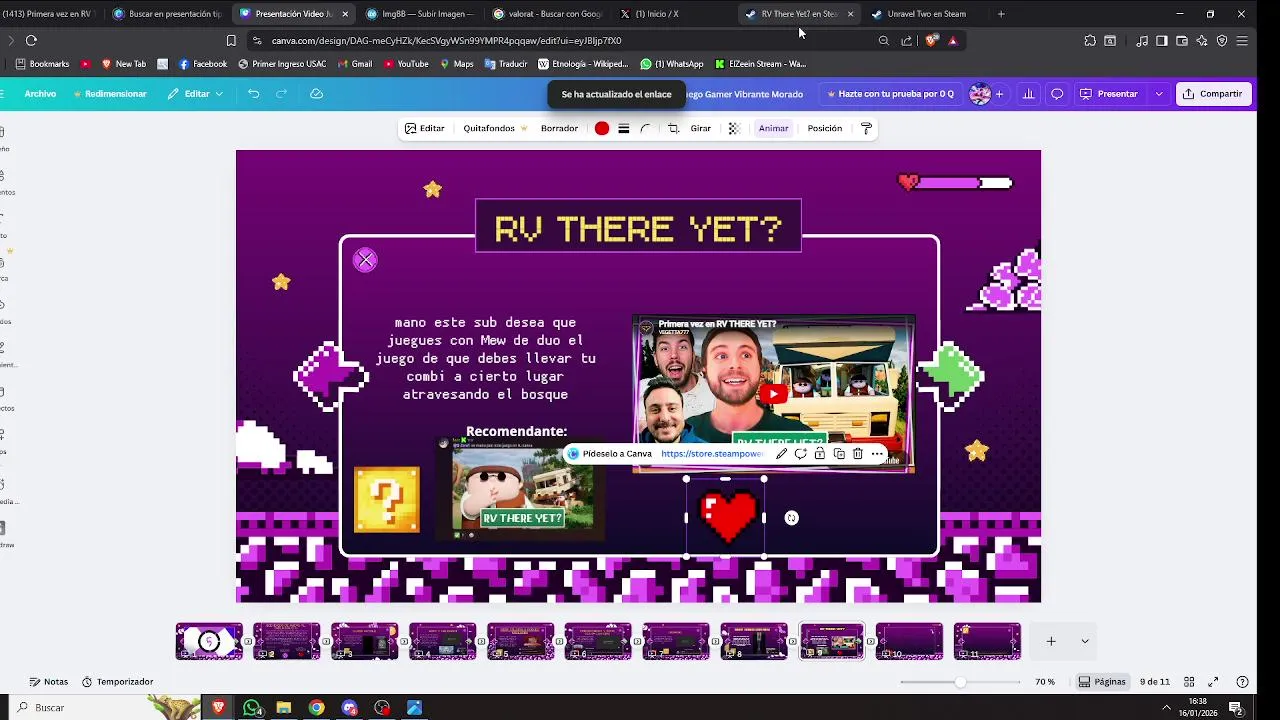Viewport: 1280px width, 720px height.
Task: Click the cloud save status icon
Action: pyautogui.click(x=316, y=94)
